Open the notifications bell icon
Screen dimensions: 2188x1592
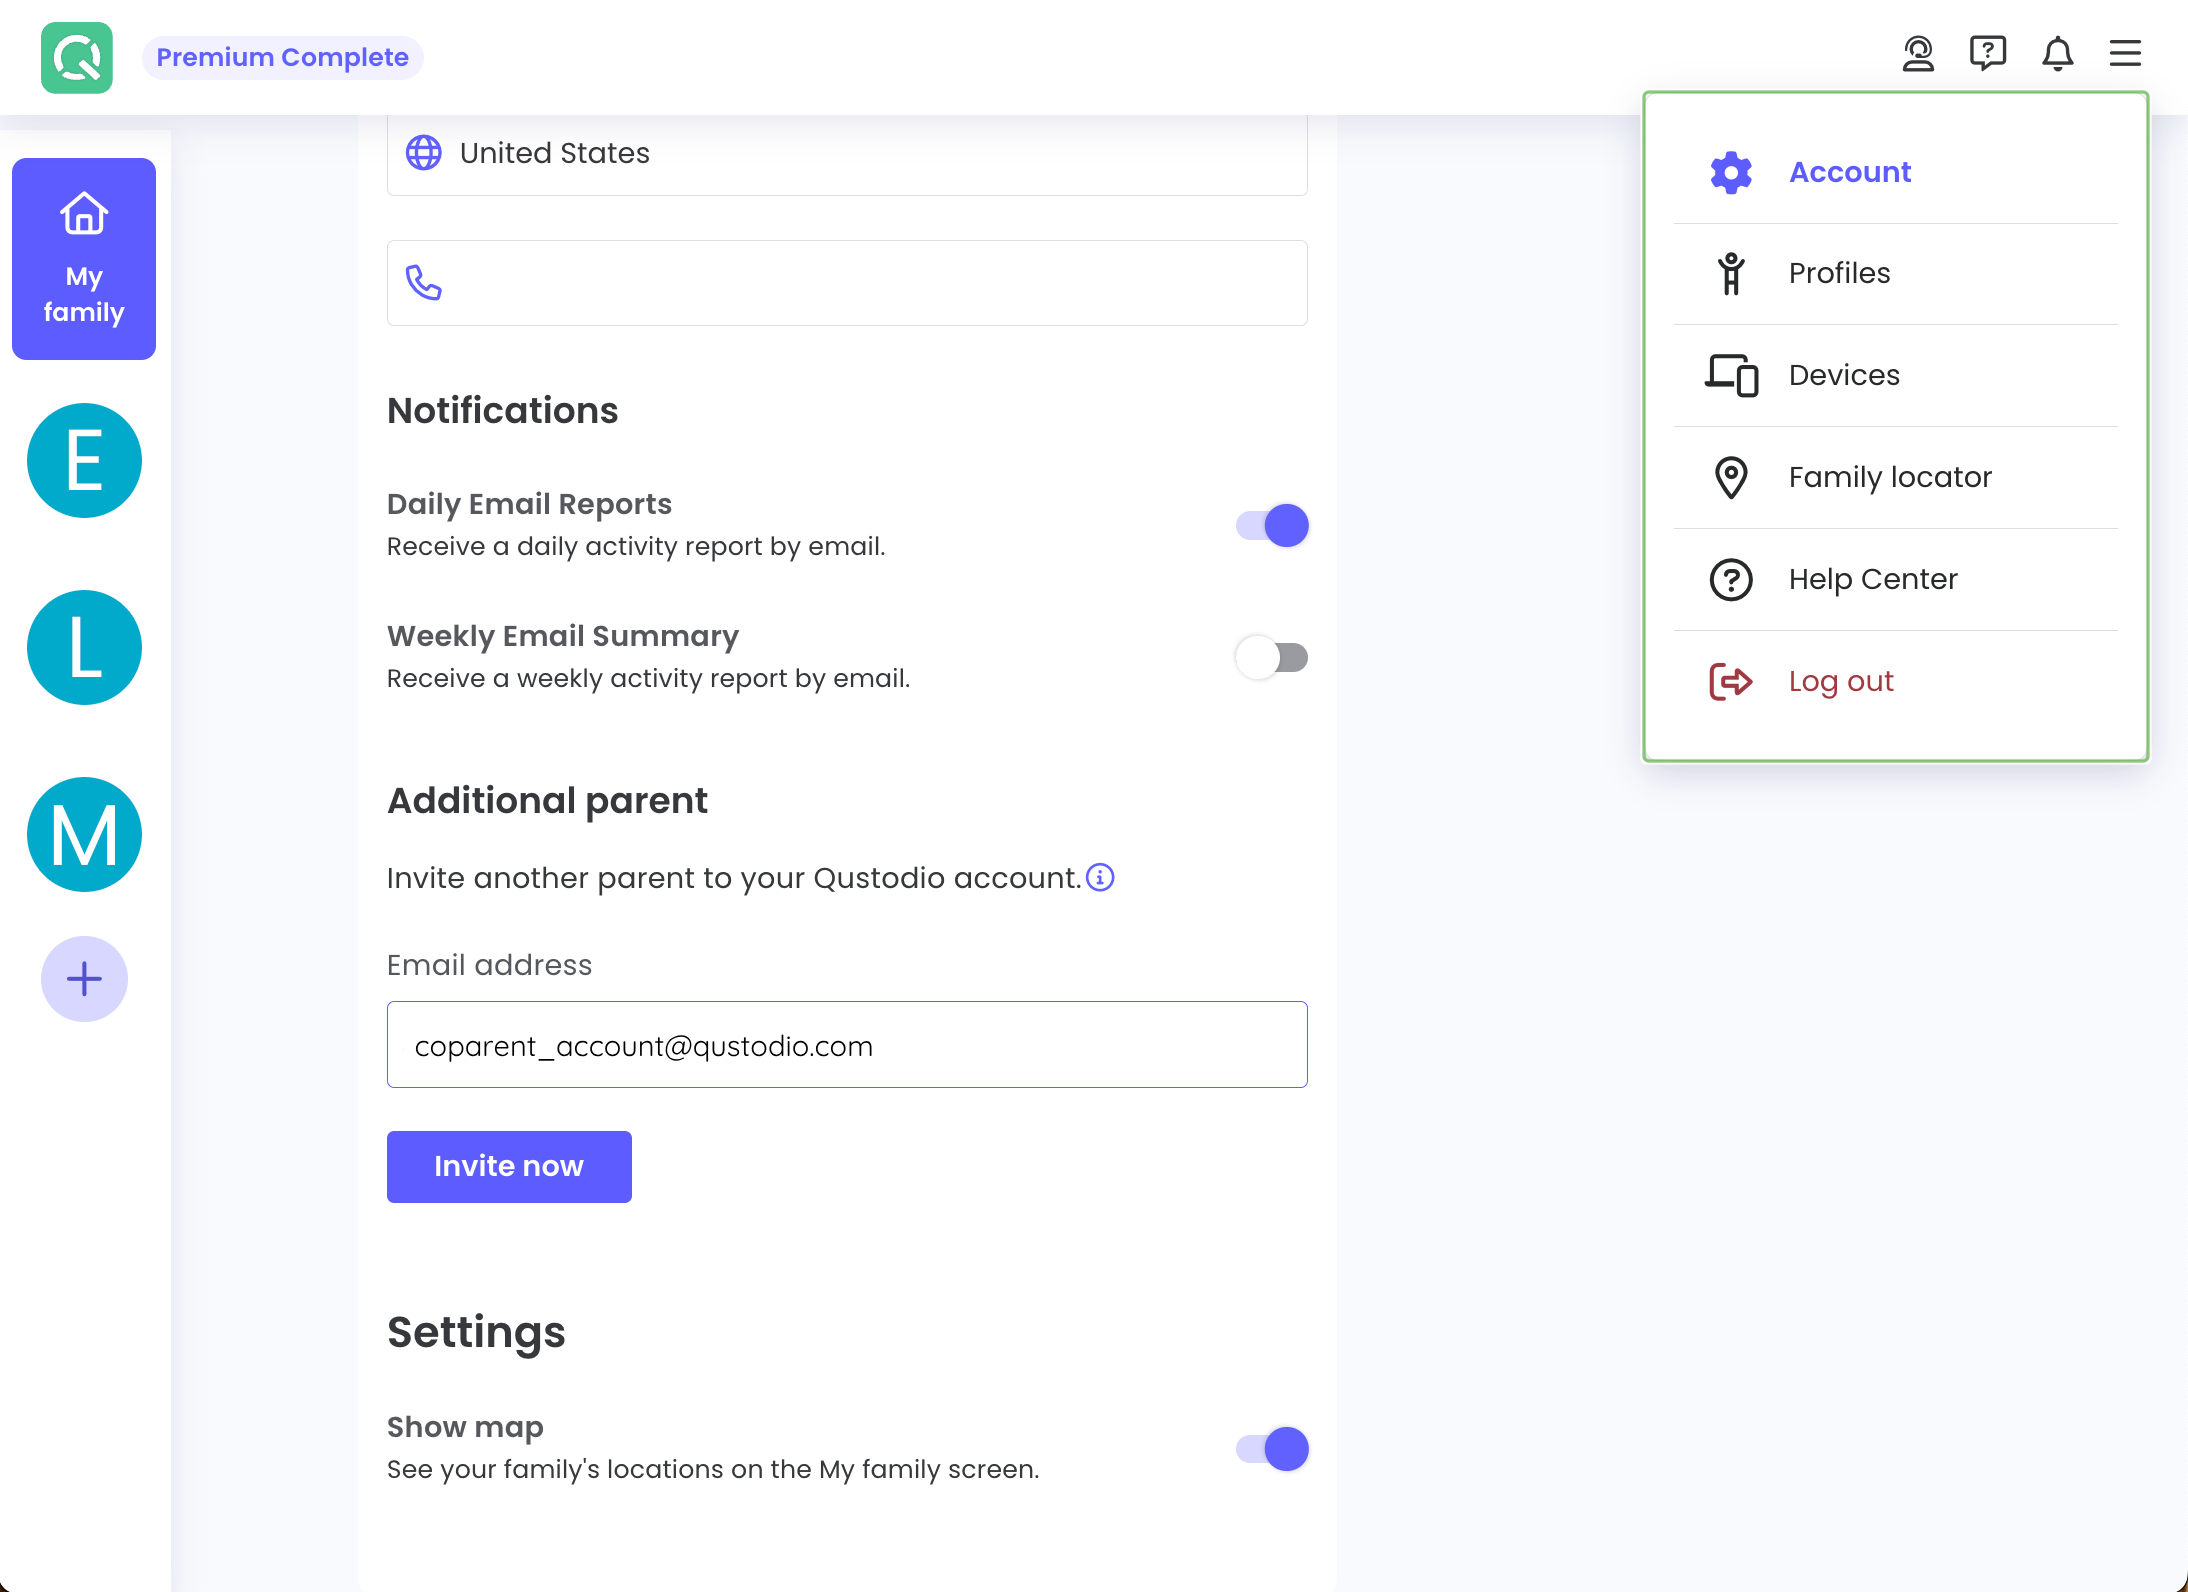tap(2057, 54)
